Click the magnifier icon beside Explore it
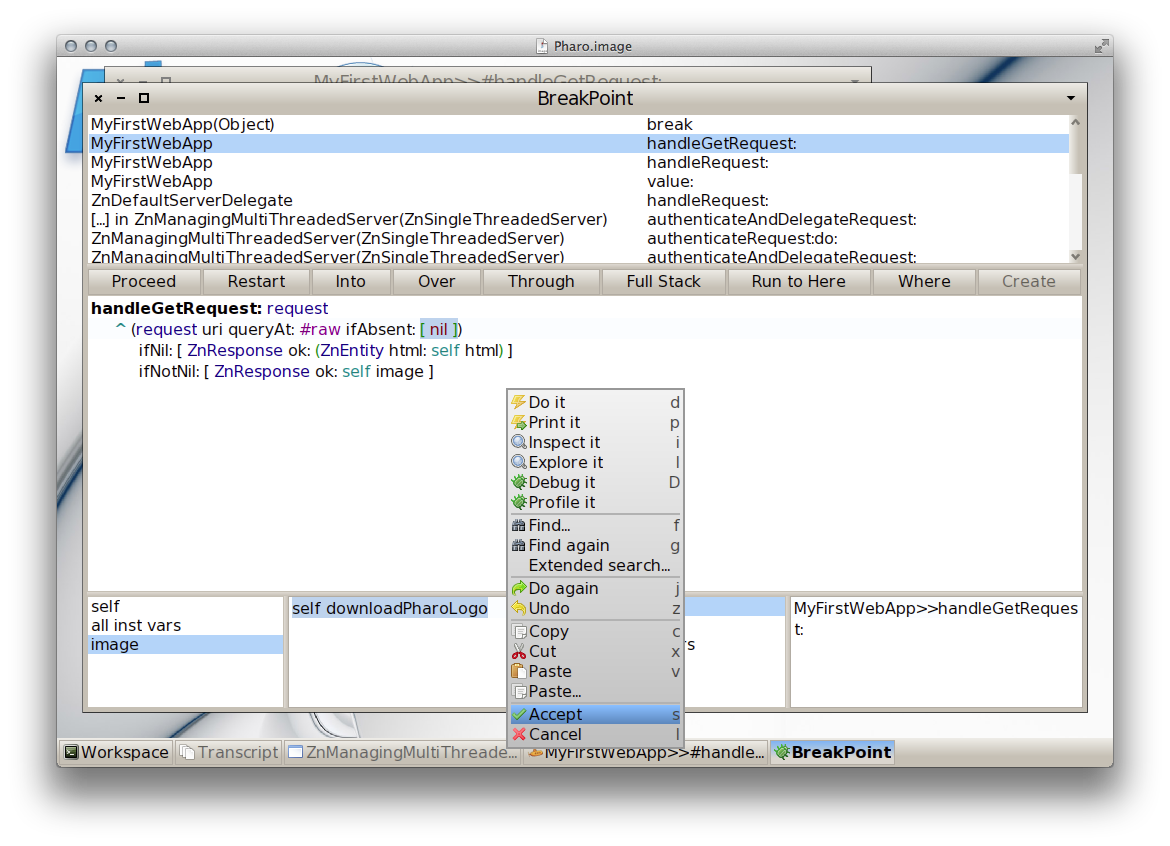This screenshot has height=846, width=1170. pos(519,463)
